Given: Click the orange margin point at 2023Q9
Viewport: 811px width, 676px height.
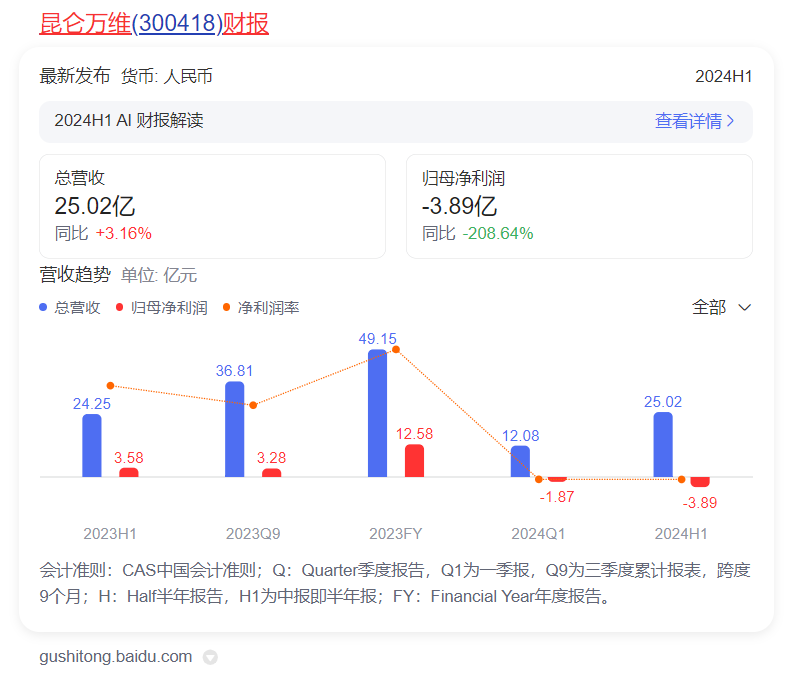Looking at the screenshot, I should [x=253, y=405].
